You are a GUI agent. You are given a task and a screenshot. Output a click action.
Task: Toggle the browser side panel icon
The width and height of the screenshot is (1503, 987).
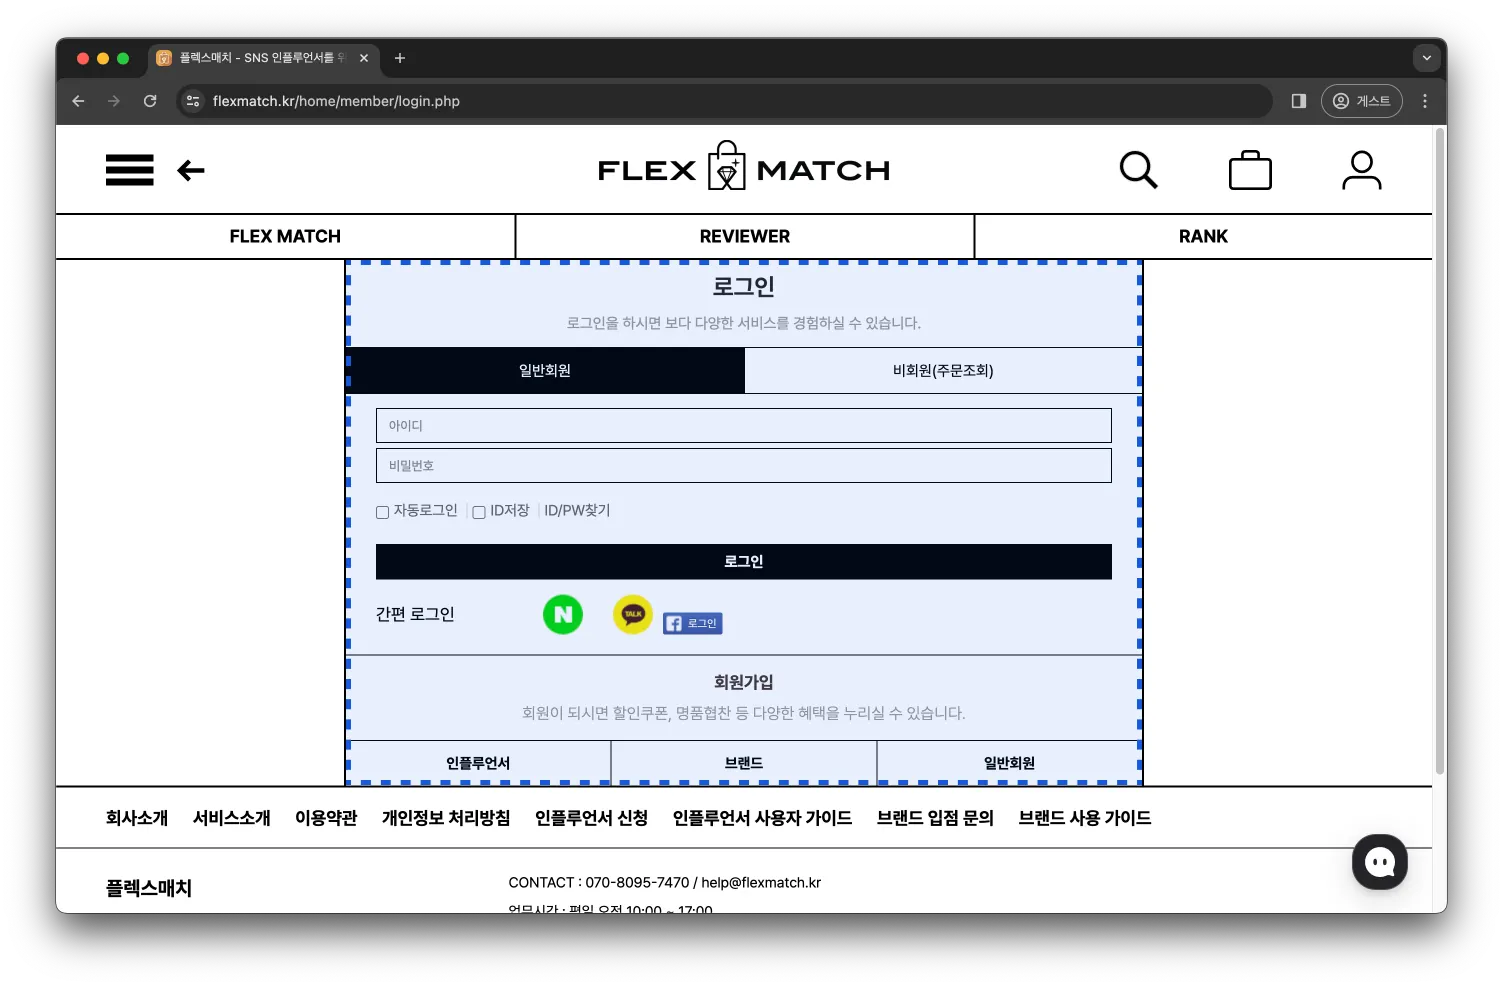[x=1299, y=101]
